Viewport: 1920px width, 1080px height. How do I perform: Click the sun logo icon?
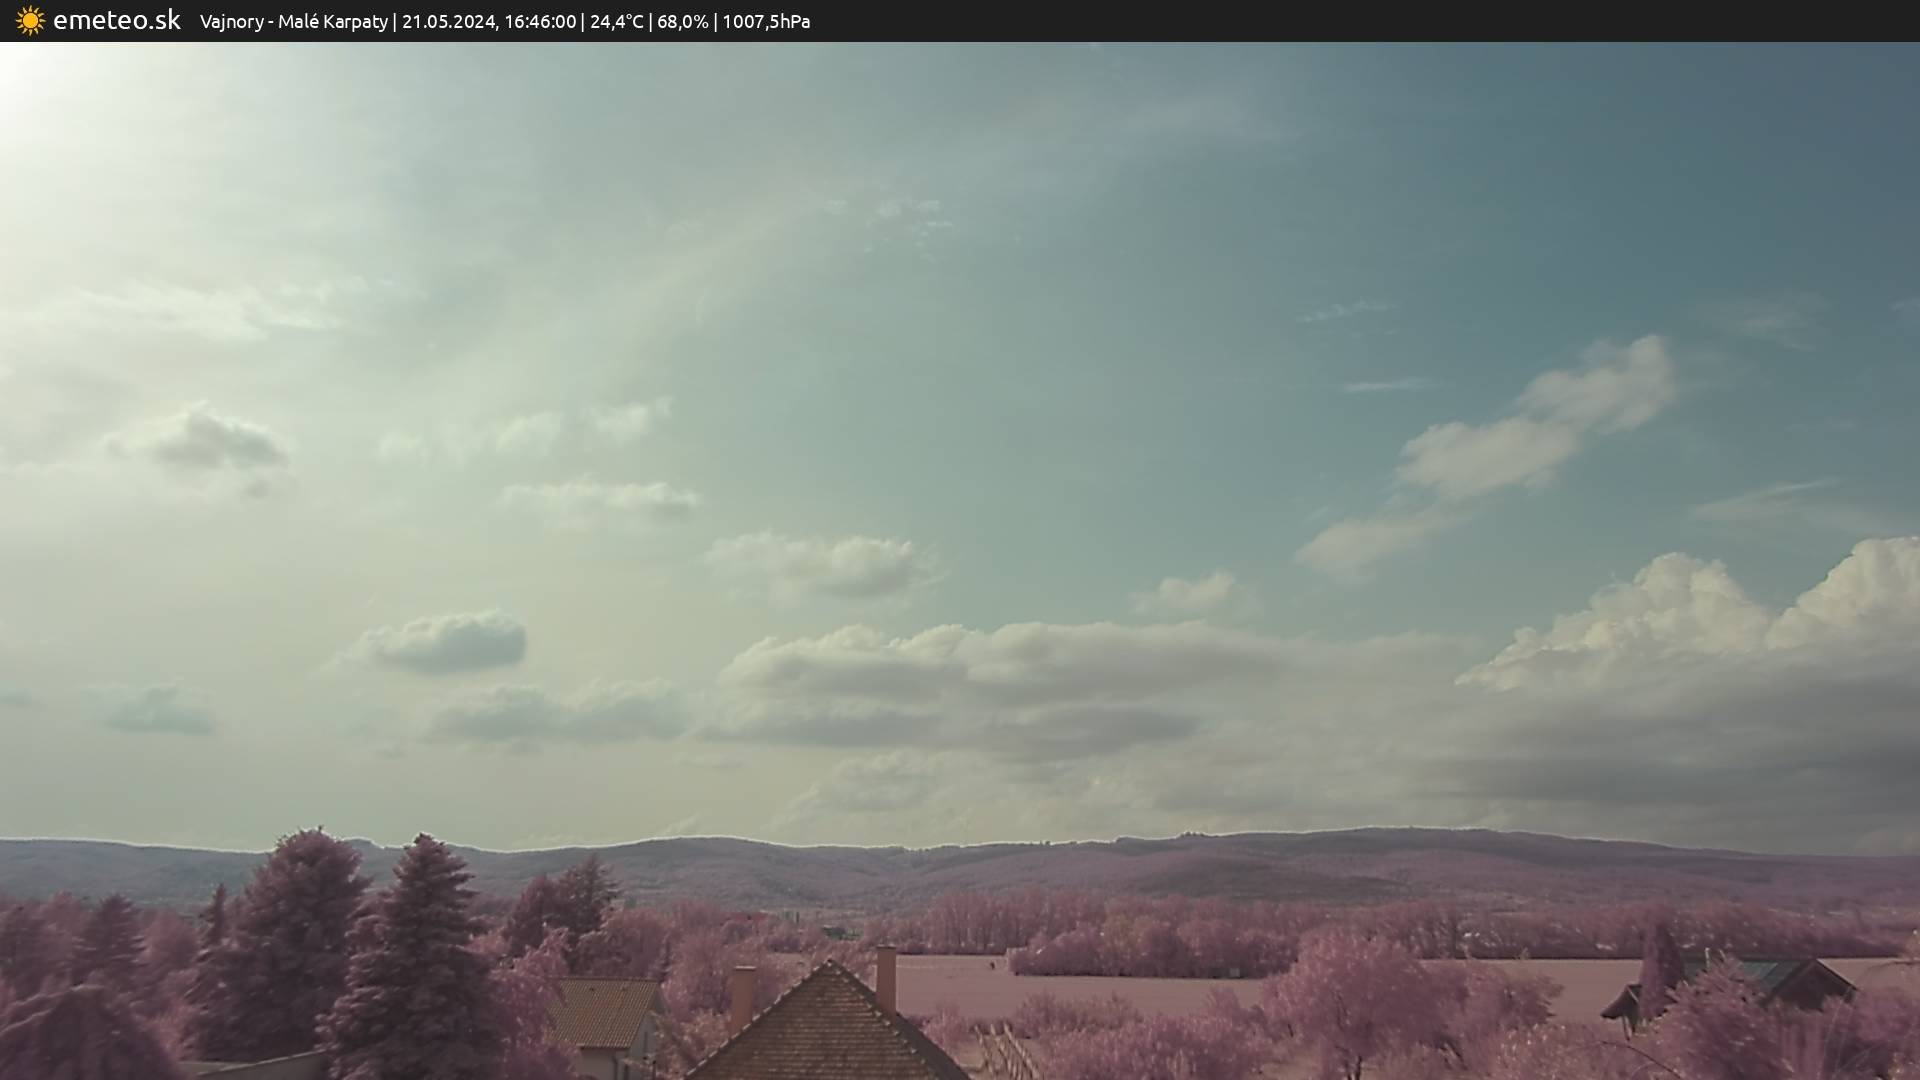pos(30,21)
